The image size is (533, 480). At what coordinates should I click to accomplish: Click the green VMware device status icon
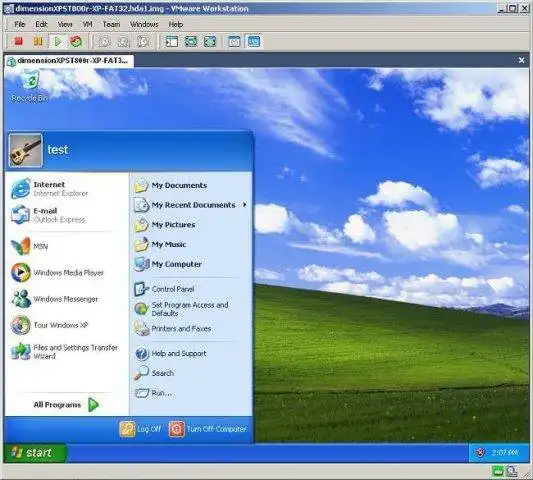click(498, 472)
